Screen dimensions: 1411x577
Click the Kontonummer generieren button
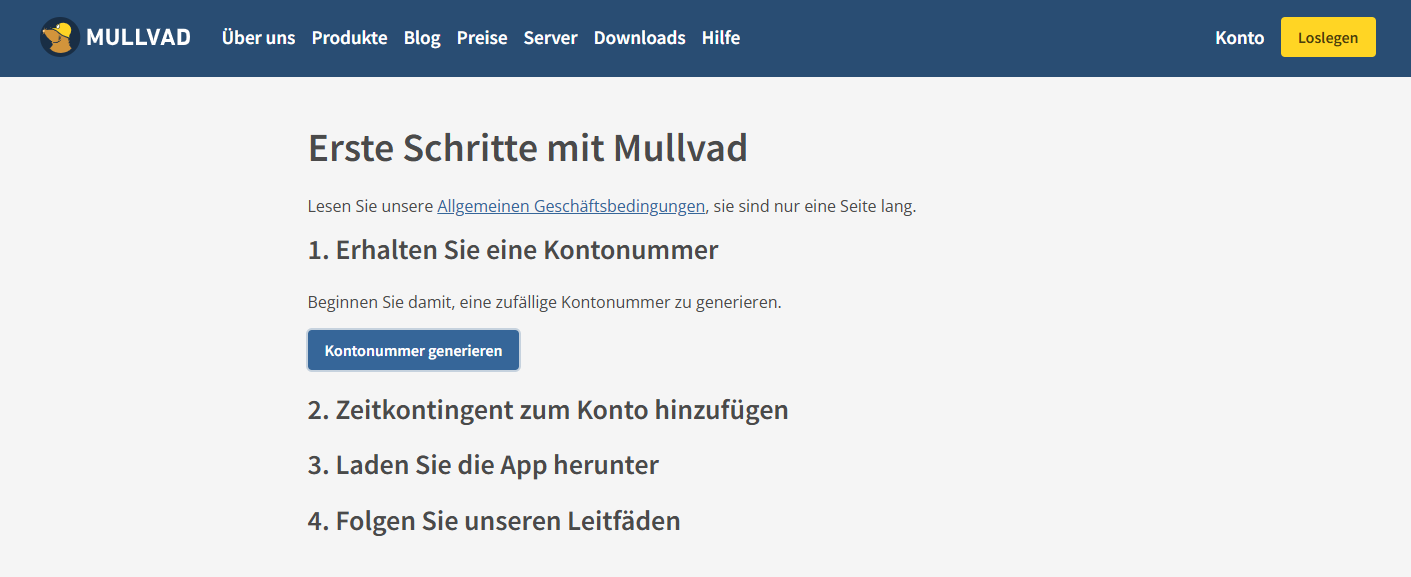(413, 351)
